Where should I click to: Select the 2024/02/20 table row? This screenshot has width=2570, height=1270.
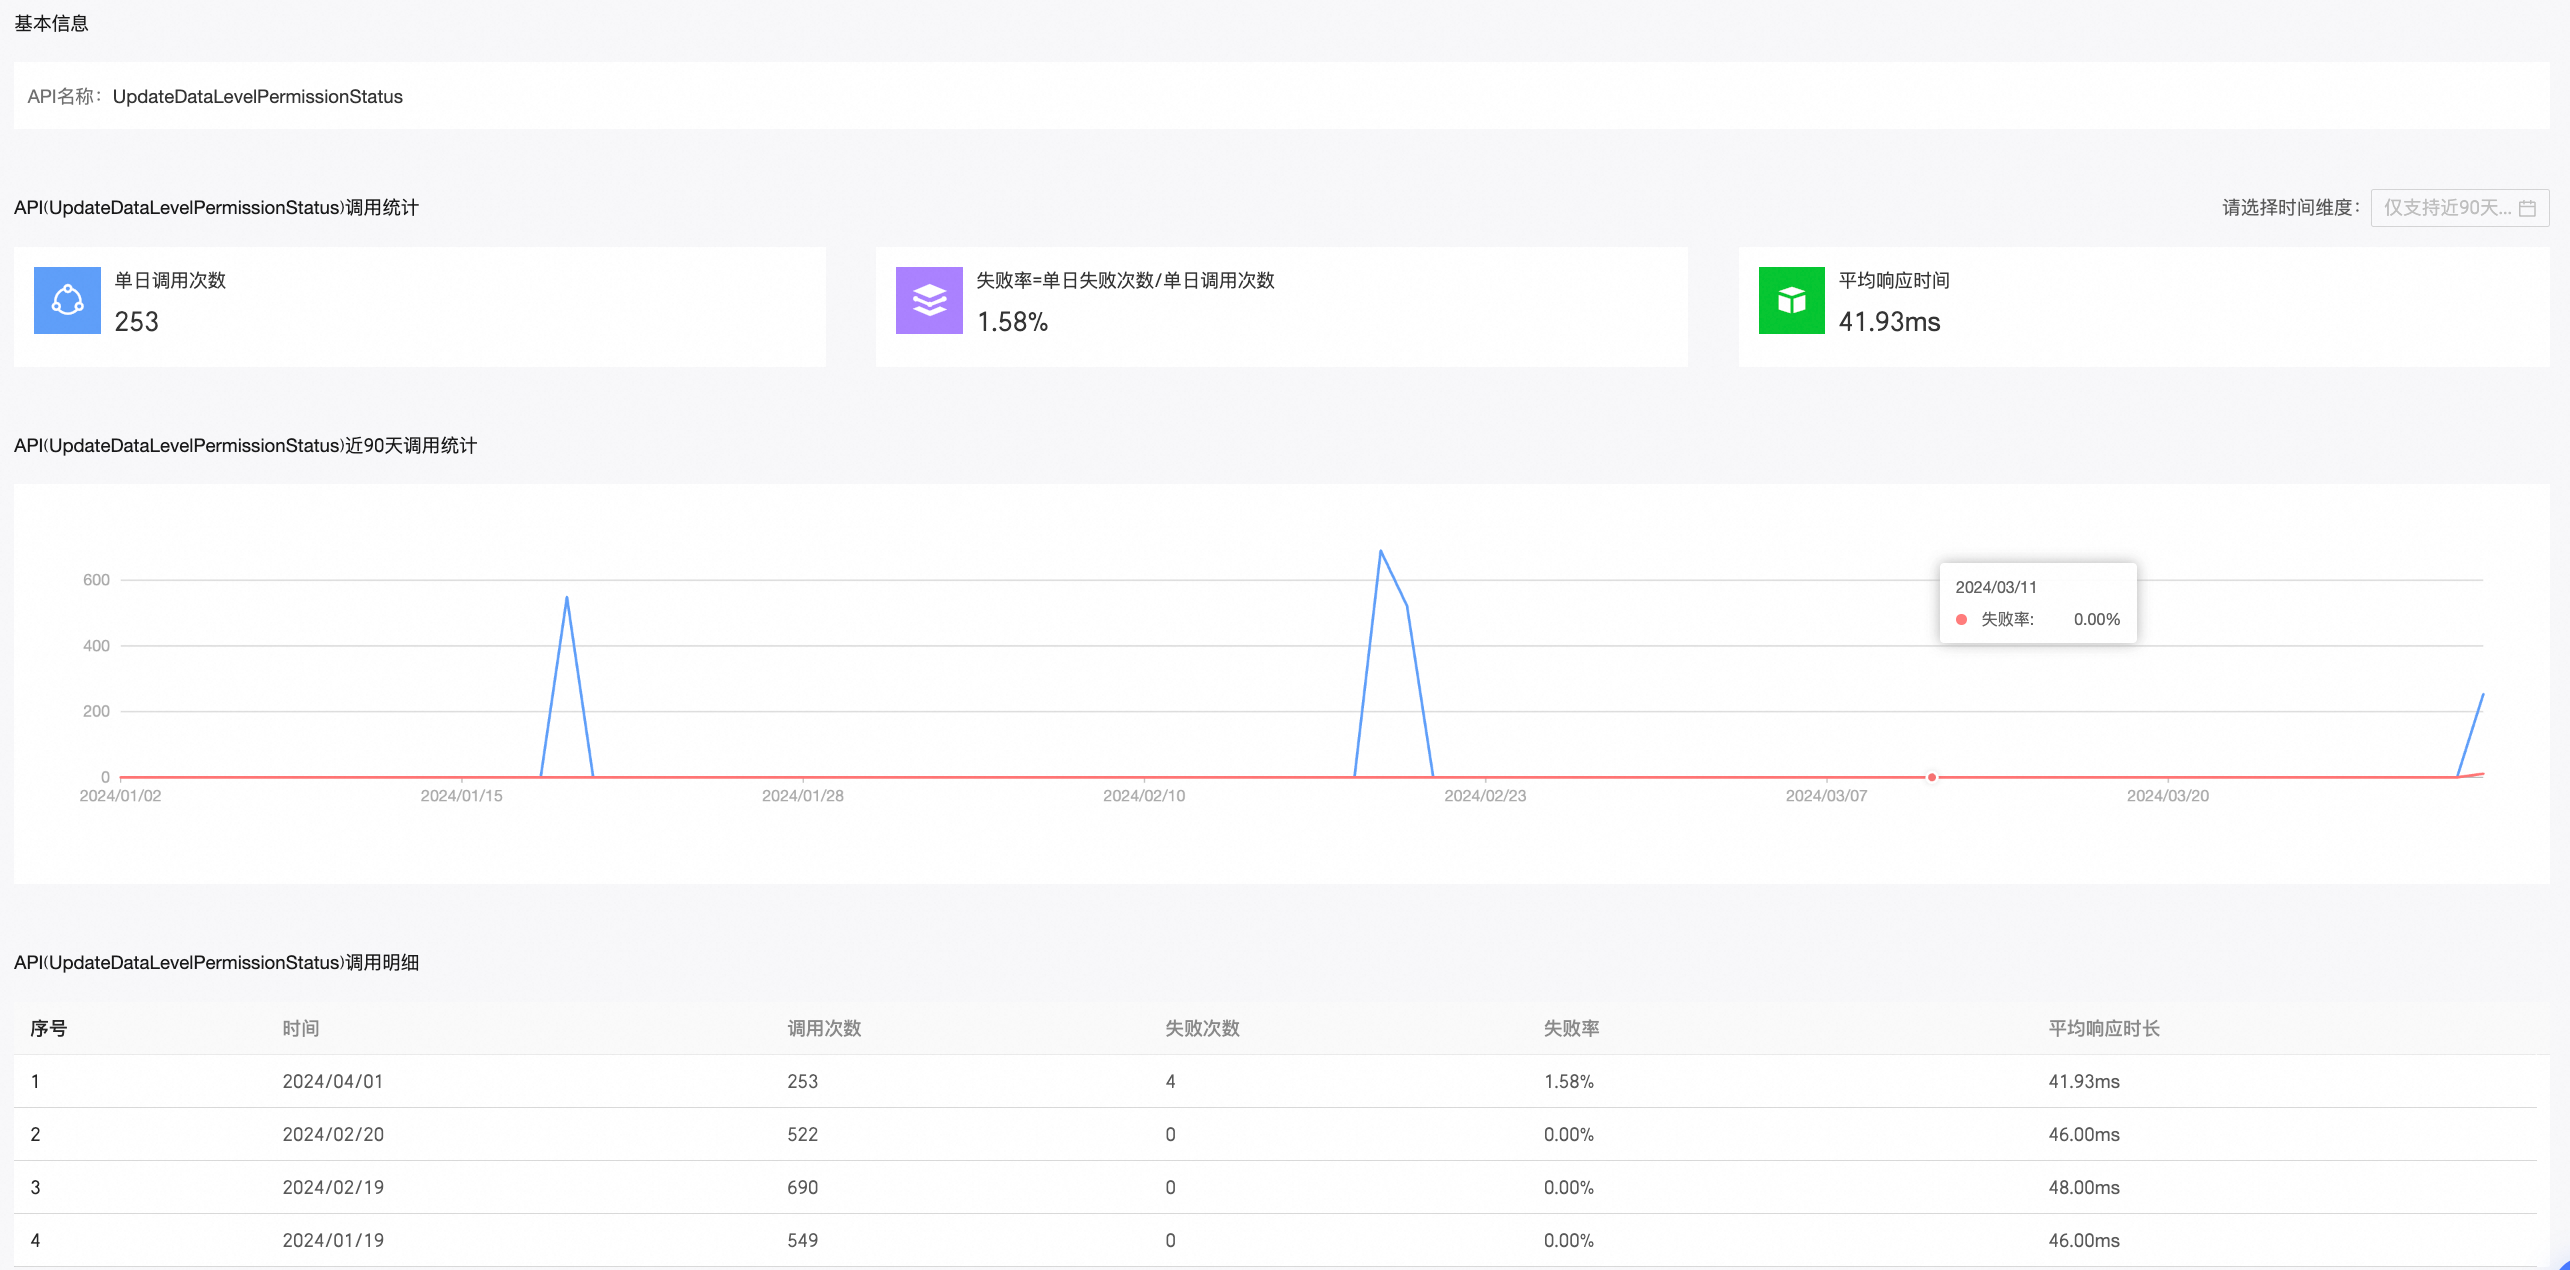click(x=333, y=1134)
